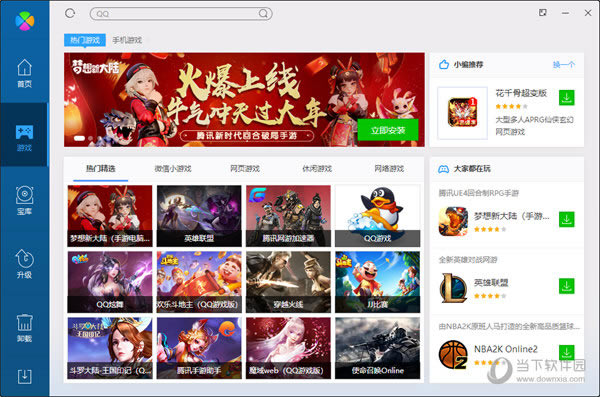Click the thumbs-up icon next to 小编推荐
This screenshot has width=600, height=397.
[x=443, y=64]
